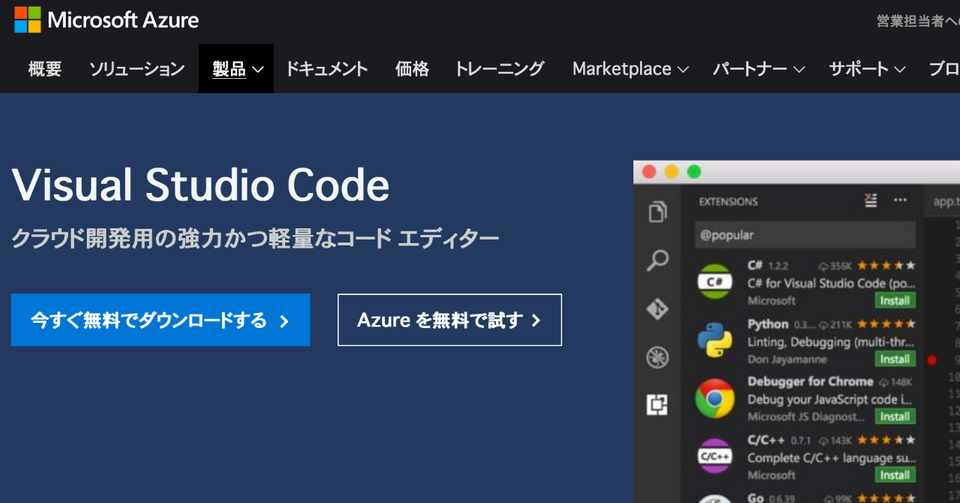
Task: Open the ソリューション nav item
Action: click(137, 69)
